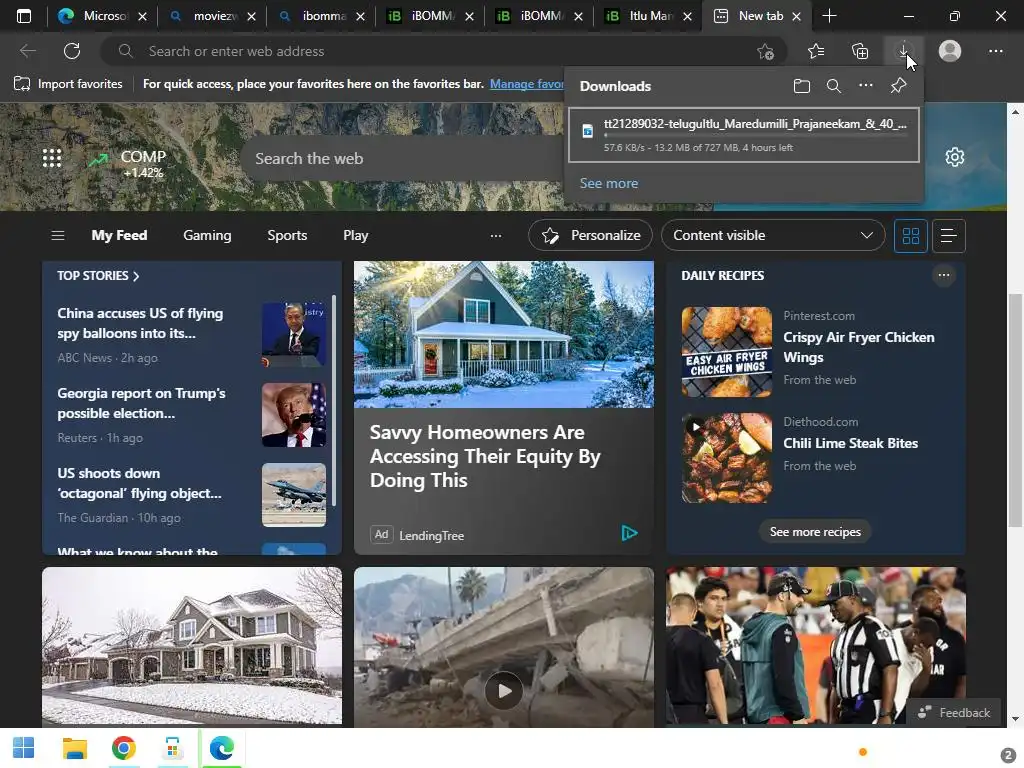Click the Feedback button

click(953, 712)
